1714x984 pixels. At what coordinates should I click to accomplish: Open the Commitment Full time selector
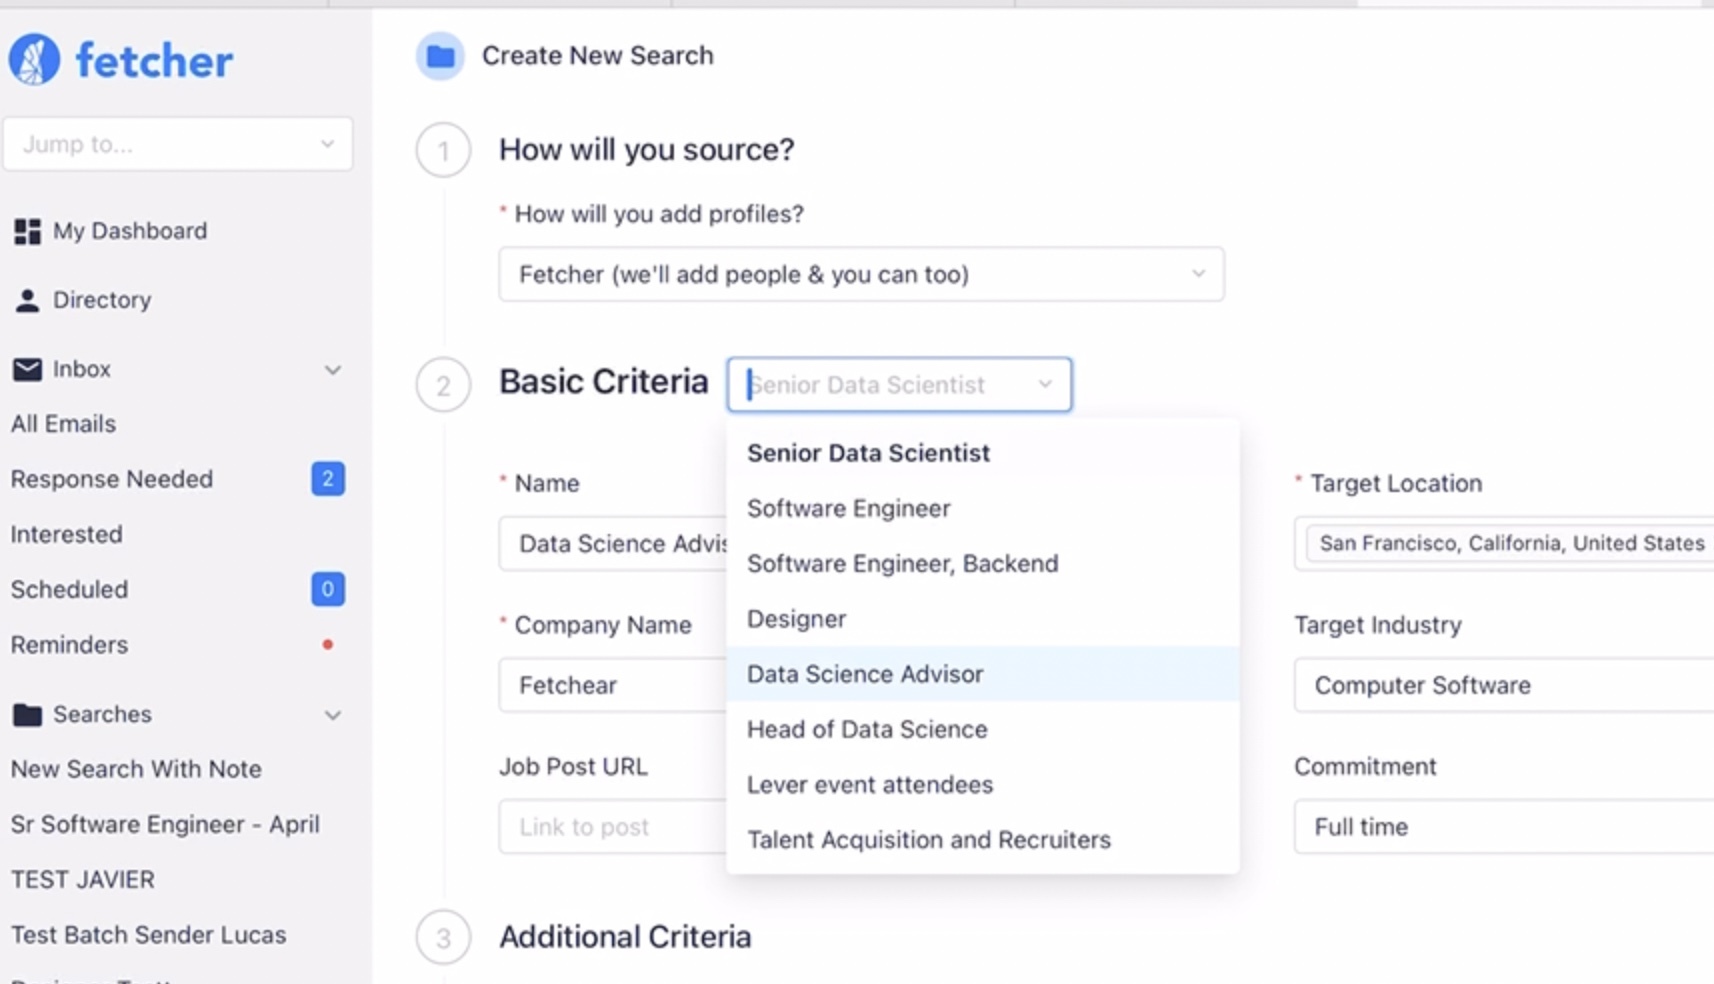[x=1500, y=827]
